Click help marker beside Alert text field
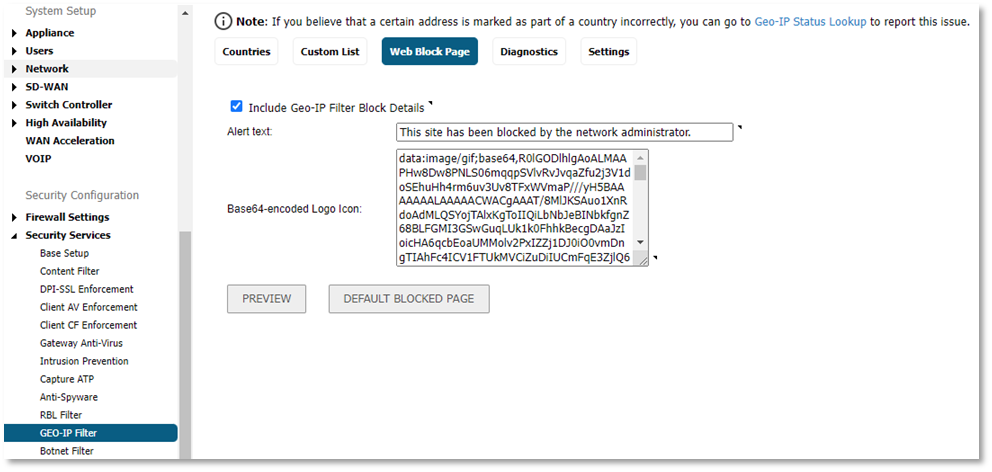Image resolution: width=992 pixels, height=472 pixels. point(740,127)
